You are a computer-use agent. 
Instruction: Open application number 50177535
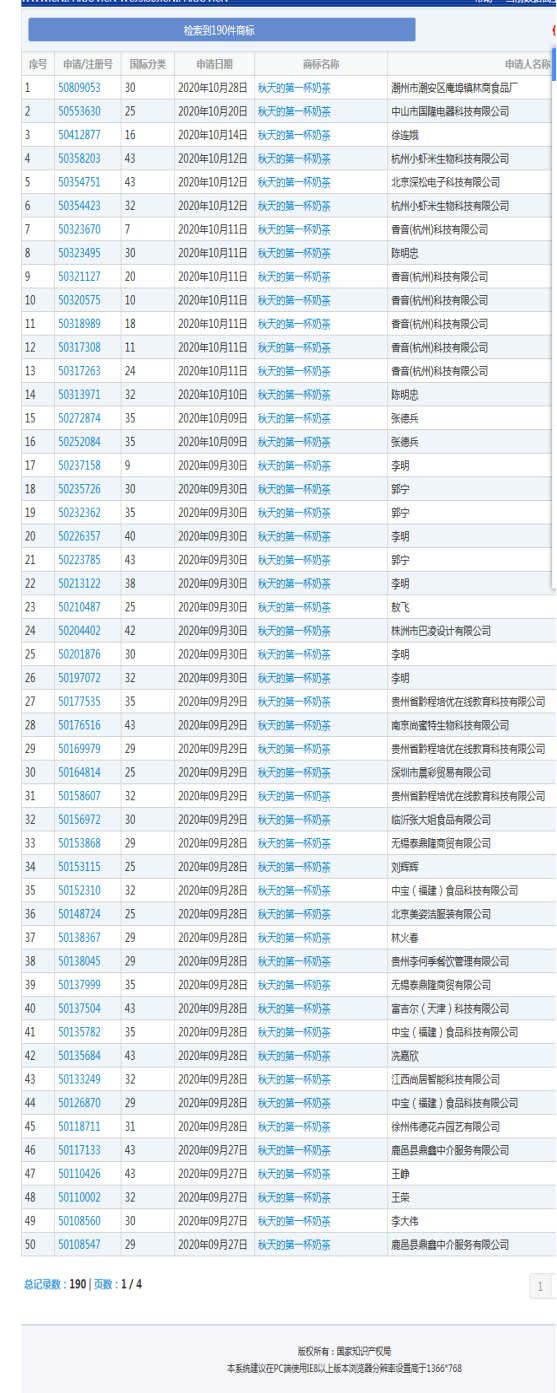pyautogui.click(x=79, y=702)
